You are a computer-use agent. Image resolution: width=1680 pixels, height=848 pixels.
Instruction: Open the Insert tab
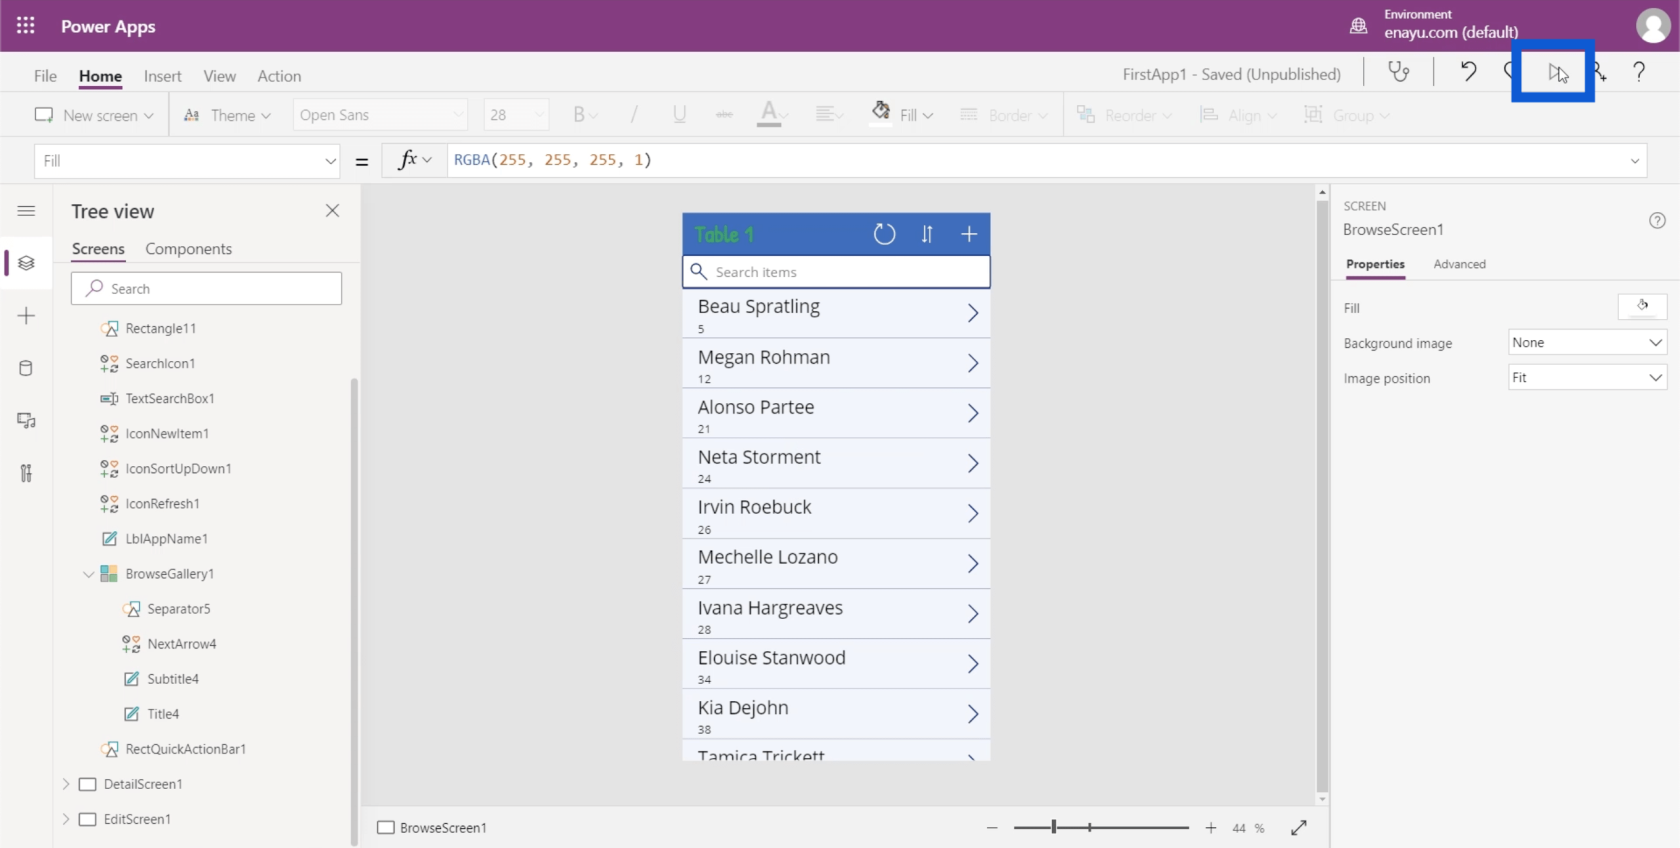point(162,76)
